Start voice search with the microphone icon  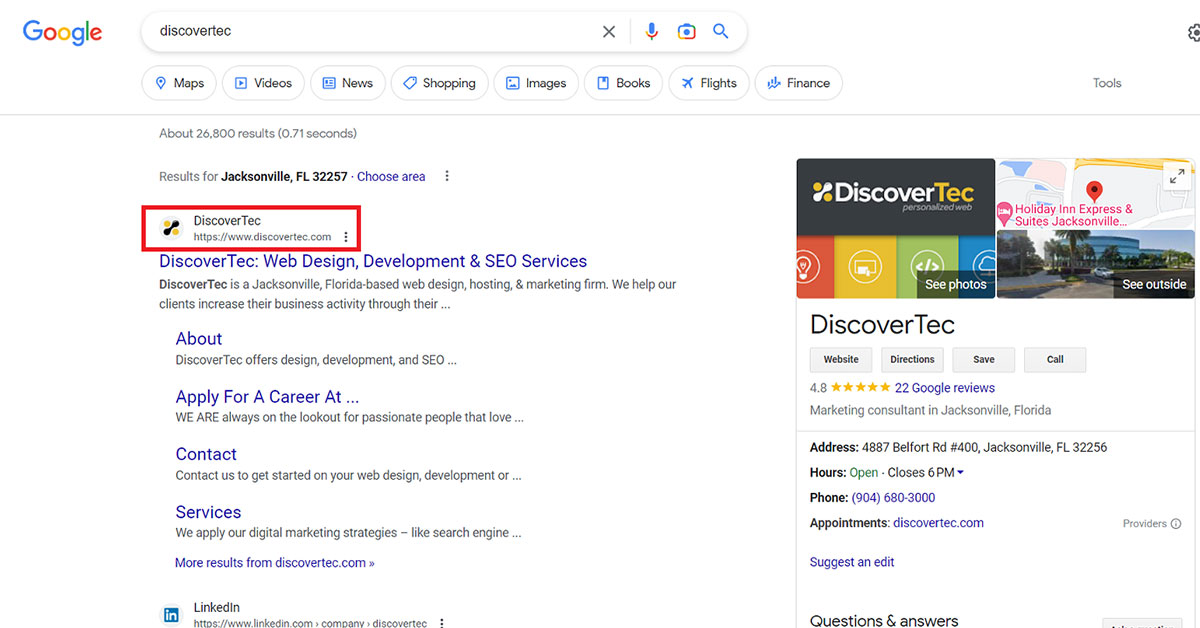click(x=652, y=32)
